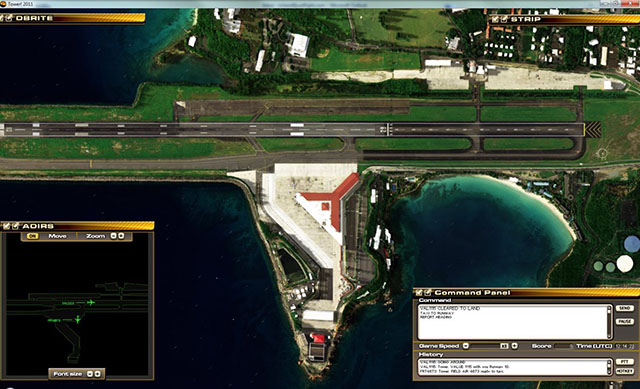This screenshot has height=389, width=640.
Task: Click the first icon in the Command Panel header
Action: click(x=419, y=292)
